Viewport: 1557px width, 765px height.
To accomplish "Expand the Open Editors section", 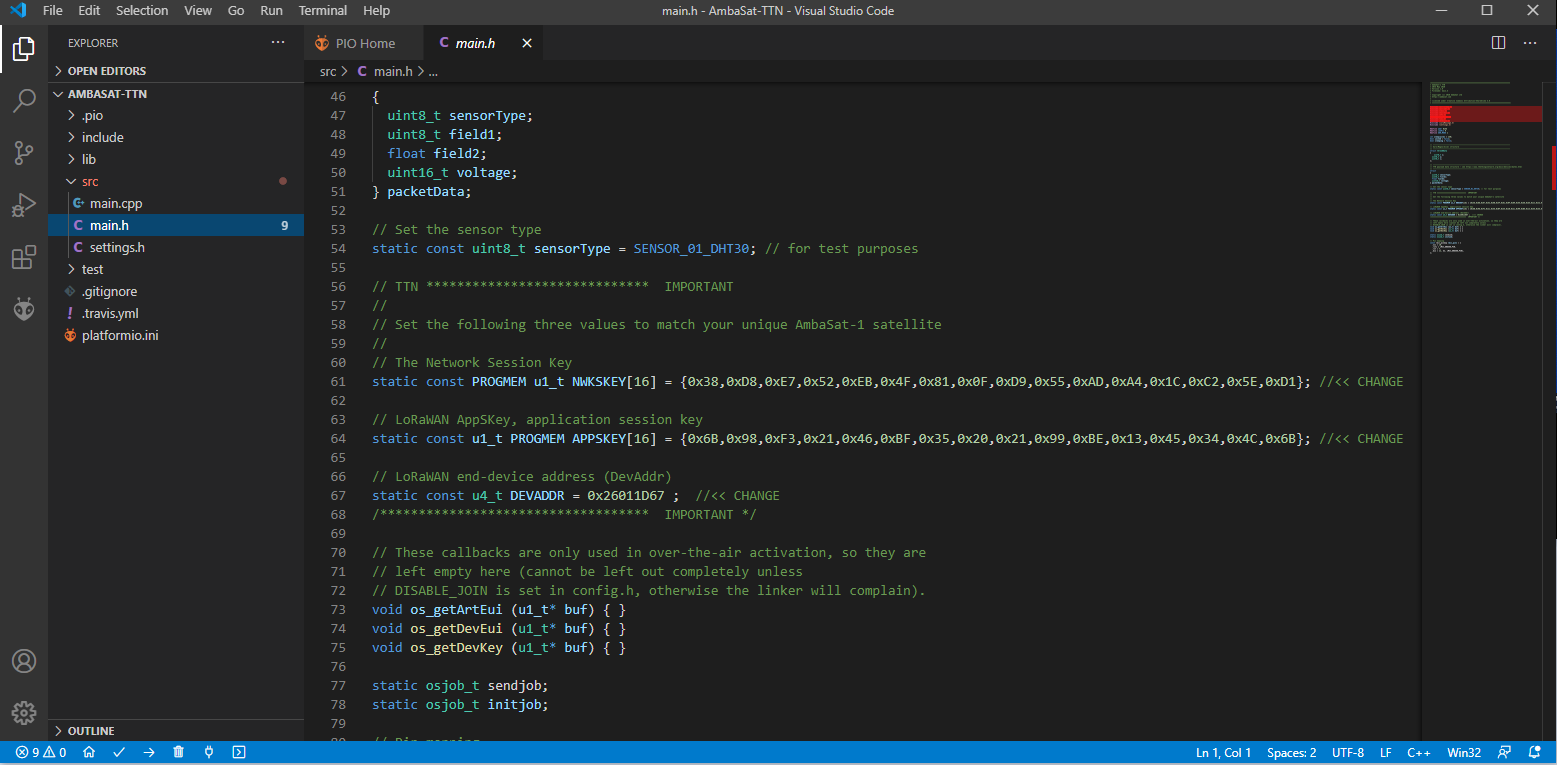I will [176, 71].
